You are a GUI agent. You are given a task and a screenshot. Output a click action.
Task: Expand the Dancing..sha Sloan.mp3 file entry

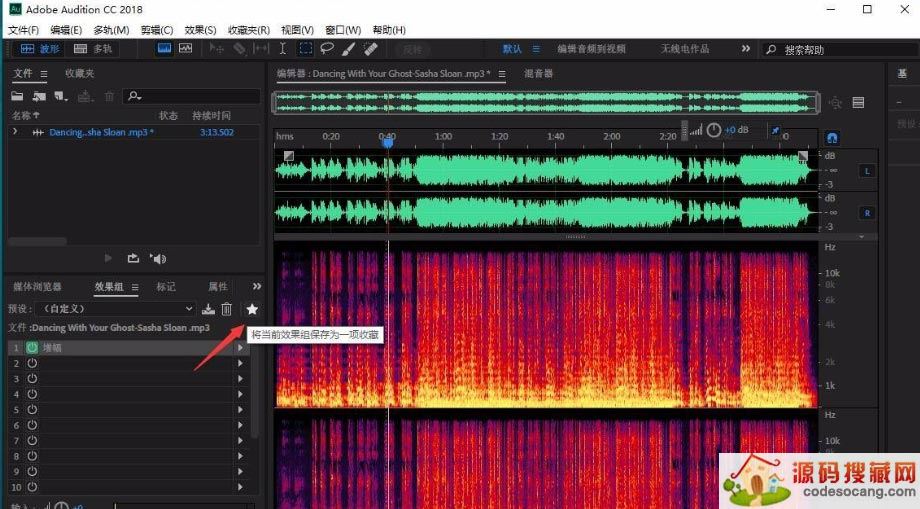(x=15, y=132)
